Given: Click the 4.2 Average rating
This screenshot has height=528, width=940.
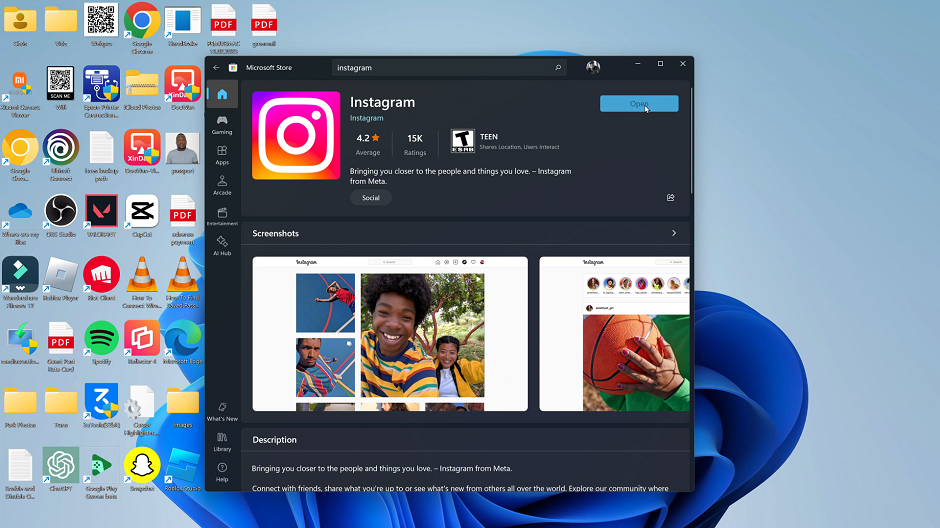Looking at the screenshot, I should click(x=367, y=144).
